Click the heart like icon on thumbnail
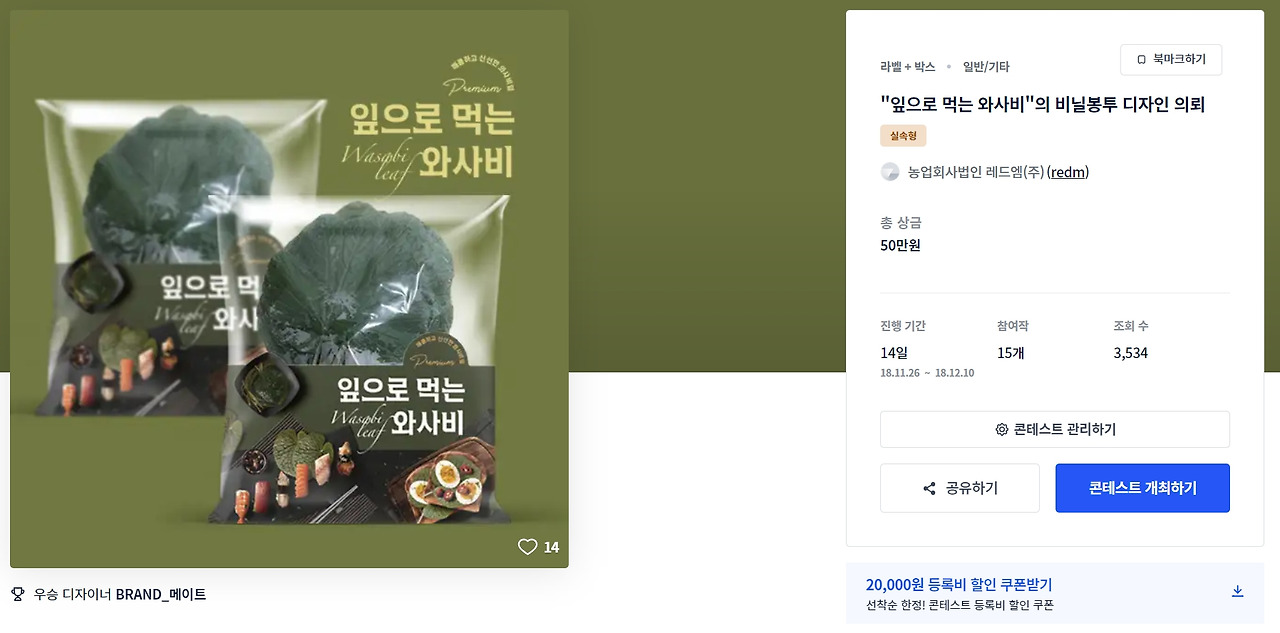This screenshot has height=633, width=1280. (x=527, y=547)
